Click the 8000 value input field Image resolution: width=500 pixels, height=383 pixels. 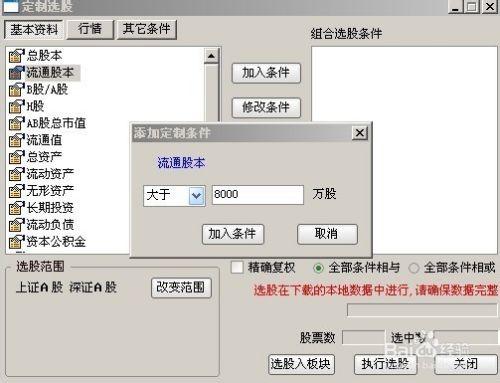(x=258, y=195)
